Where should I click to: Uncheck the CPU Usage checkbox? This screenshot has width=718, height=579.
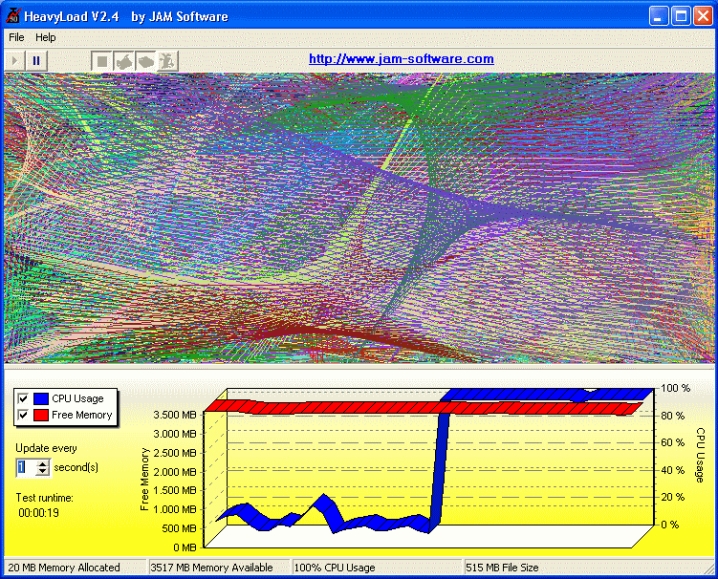click(x=23, y=399)
